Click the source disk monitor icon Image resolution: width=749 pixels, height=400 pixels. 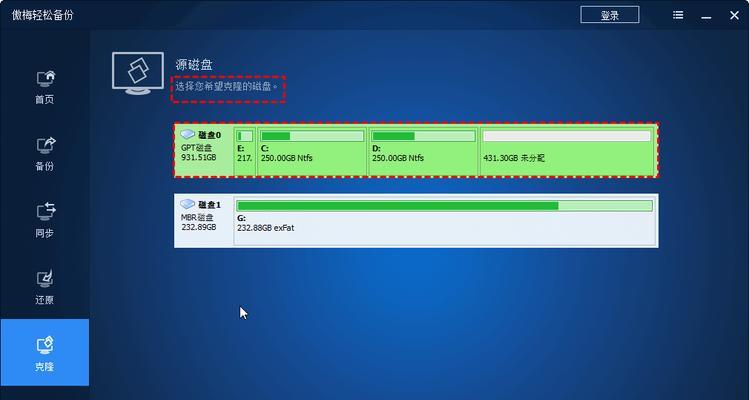138,73
